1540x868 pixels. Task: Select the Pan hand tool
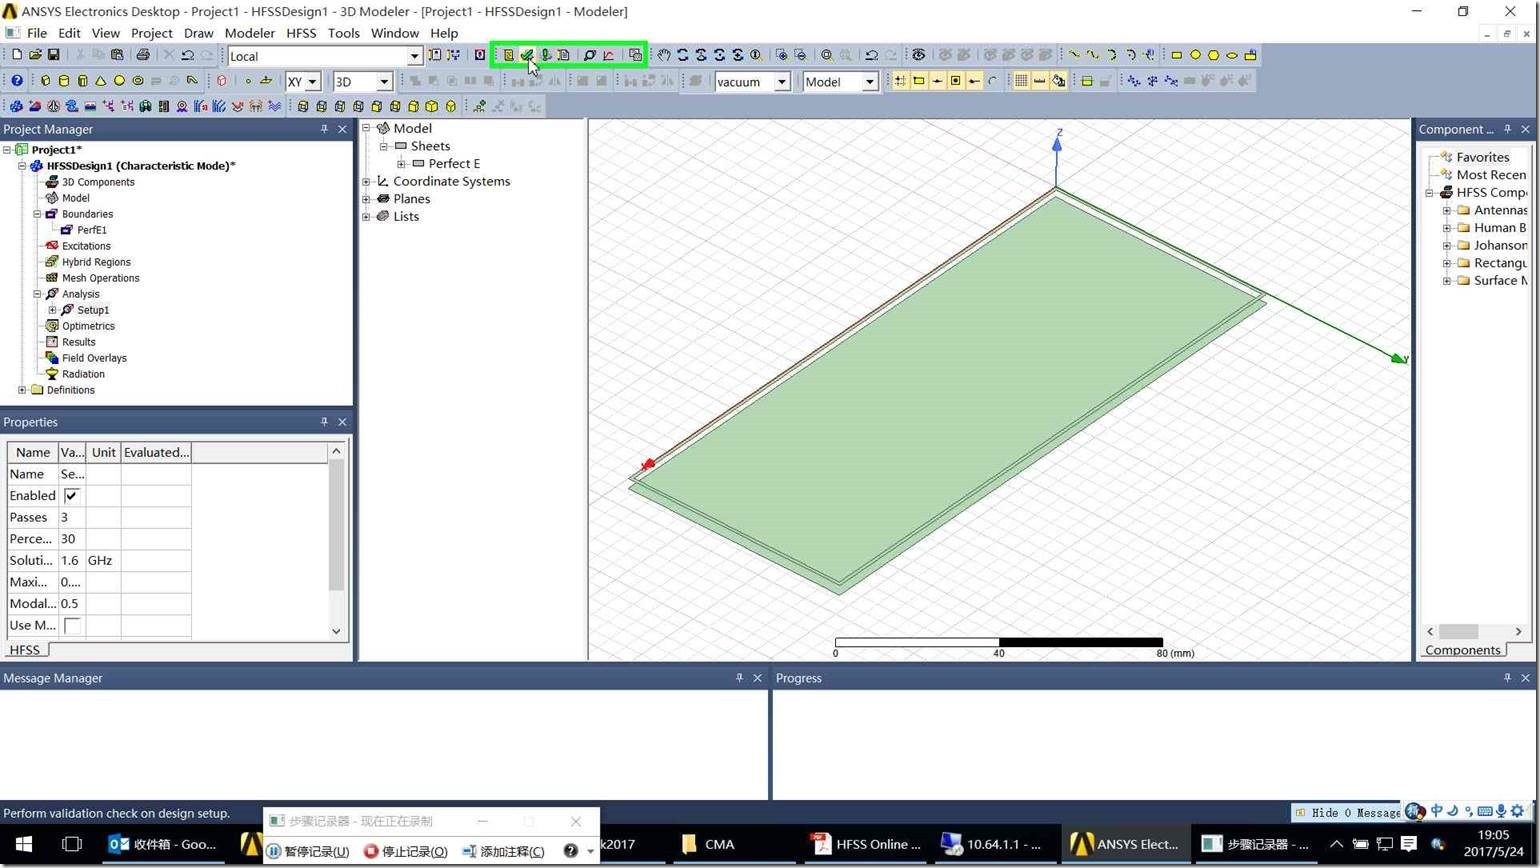(x=663, y=55)
